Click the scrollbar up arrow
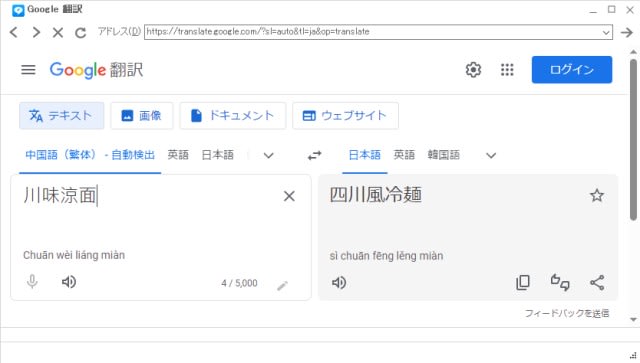This screenshot has width=640, height=363. (633, 52)
